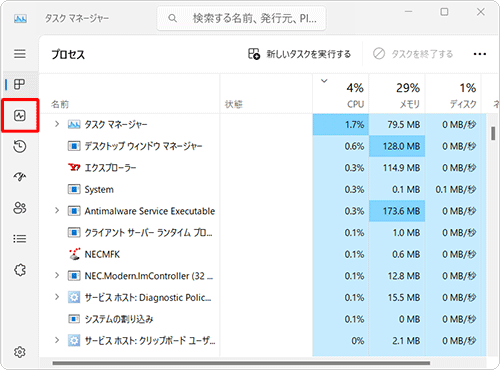Image resolution: width=500 pixels, height=370 pixels.
Task: Click the 0.1 MB/秒 disk cell
Action: pos(453,189)
